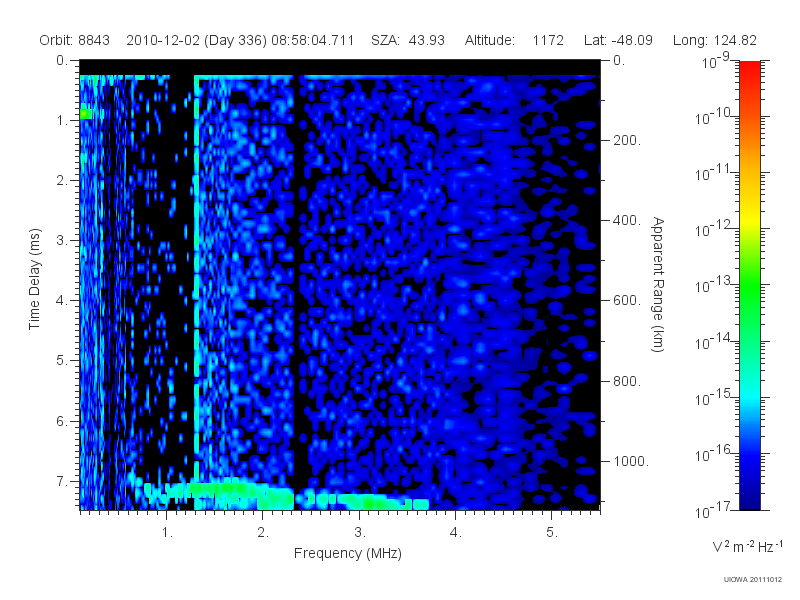Click the 'V2 m-2 Hz-1' units label
This screenshot has width=800, height=600.
(747, 546)
